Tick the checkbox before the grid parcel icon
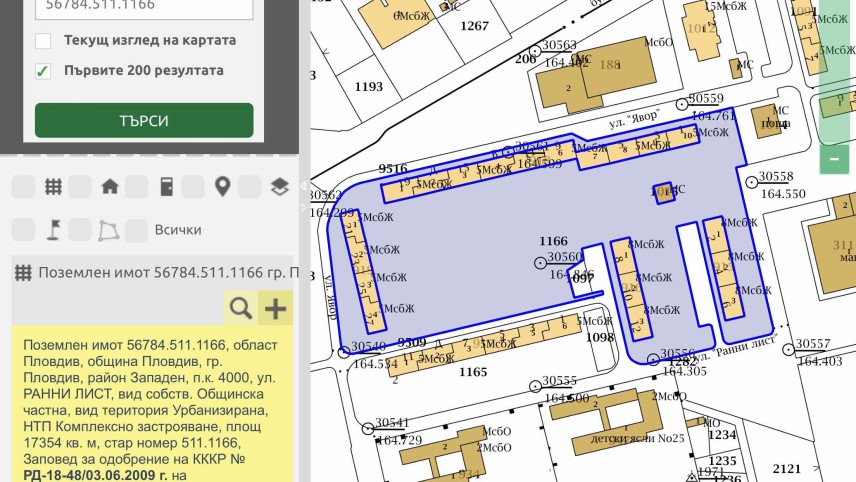 coord(23,187)
